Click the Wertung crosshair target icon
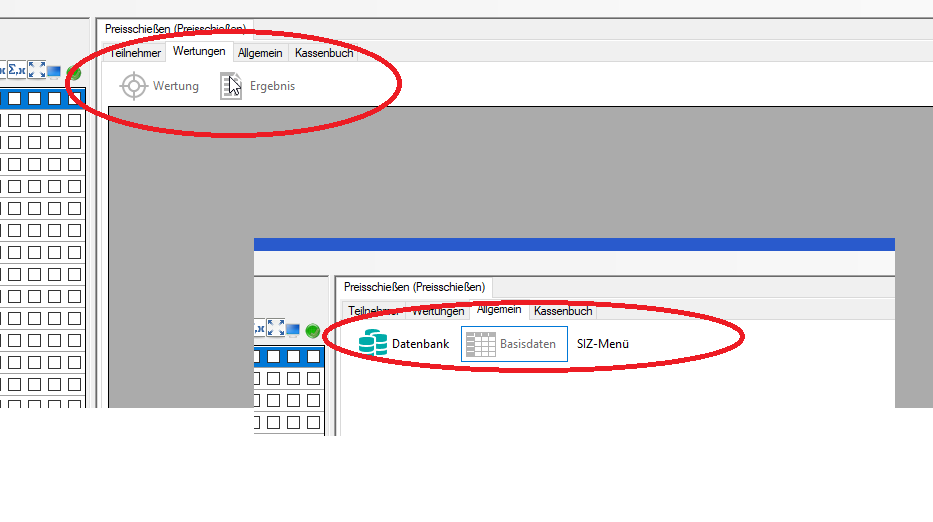Screen dimensions: 933x522 click(x=134, y=86)
